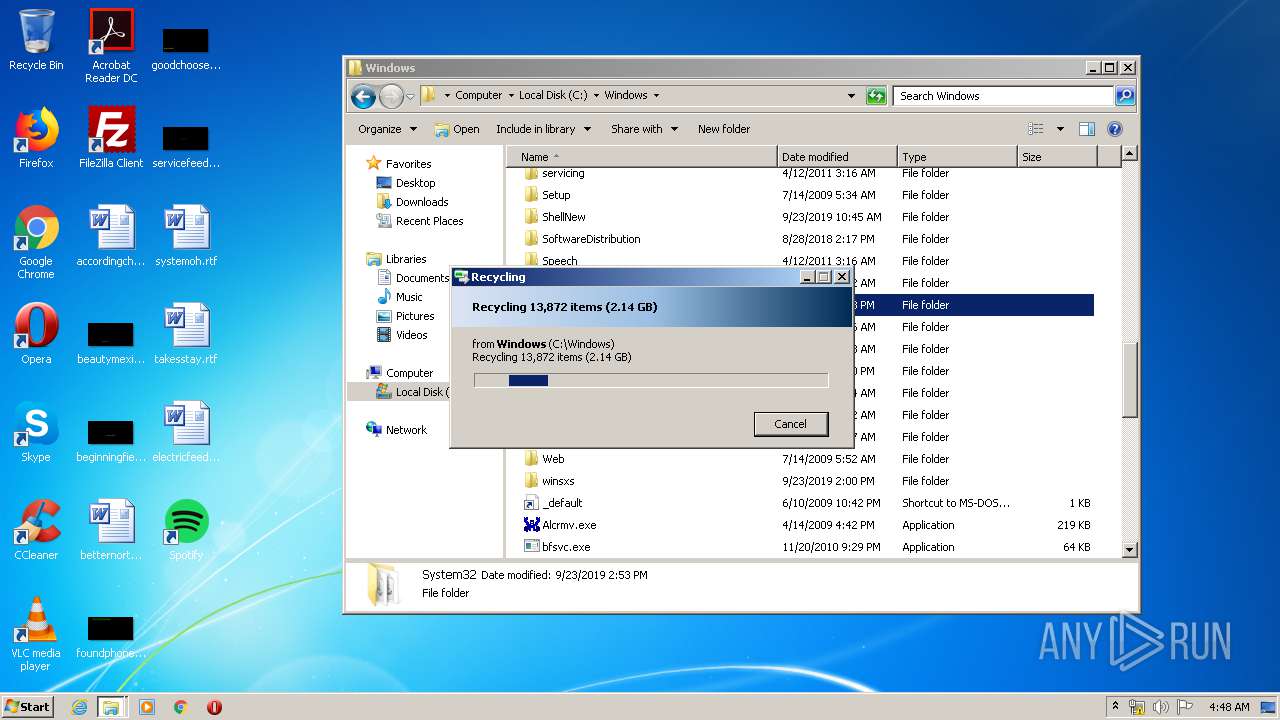Select the servicefeed desktop file
This screenshot has width=1280, height=720.
[186, 146]
